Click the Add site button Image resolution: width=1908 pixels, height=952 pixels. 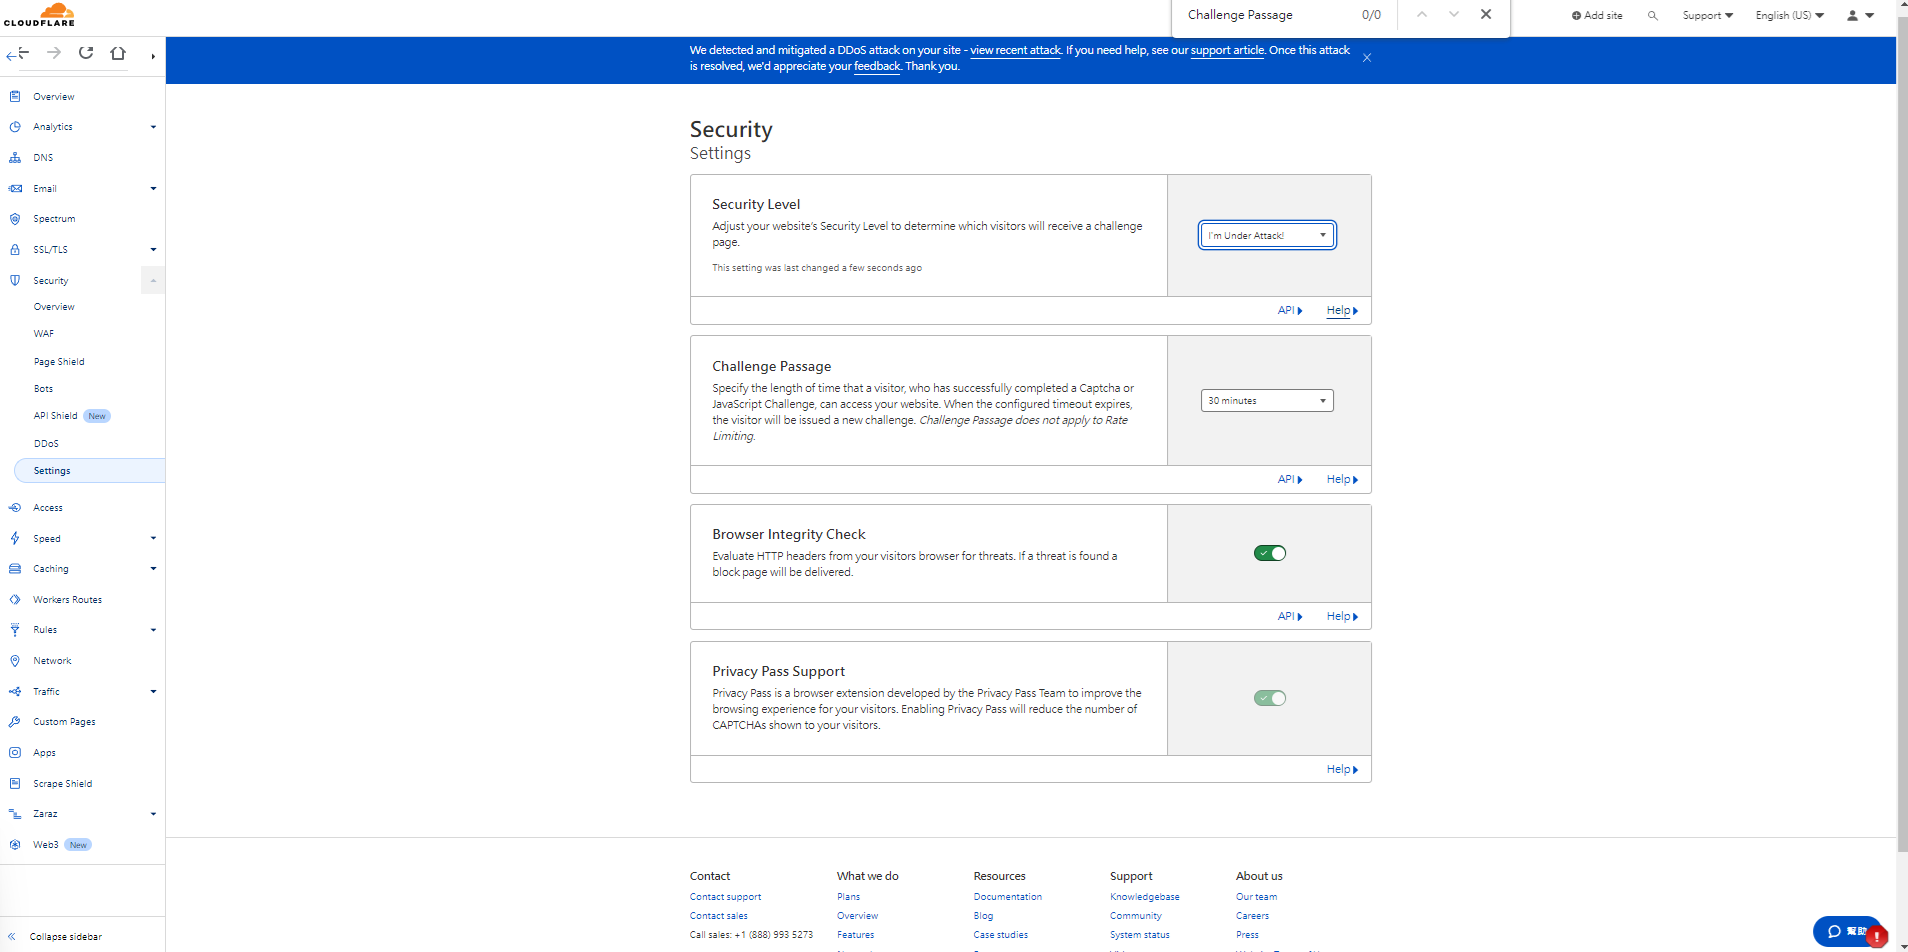1597,16
